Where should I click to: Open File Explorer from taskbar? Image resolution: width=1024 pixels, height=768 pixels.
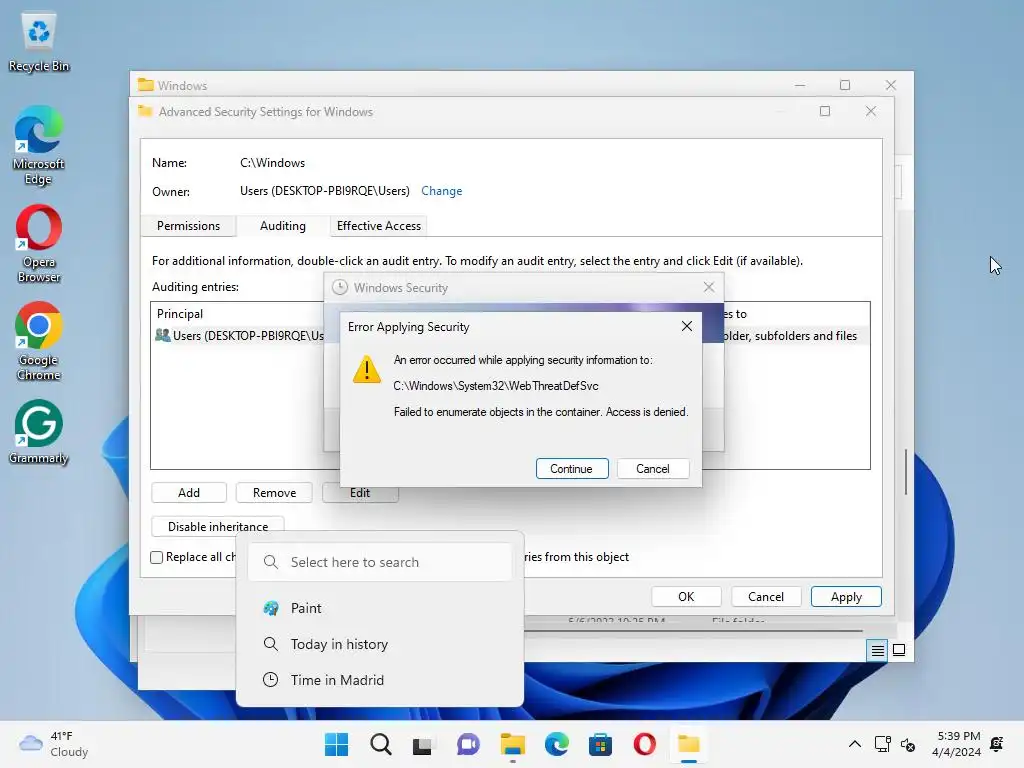[513, 744]
